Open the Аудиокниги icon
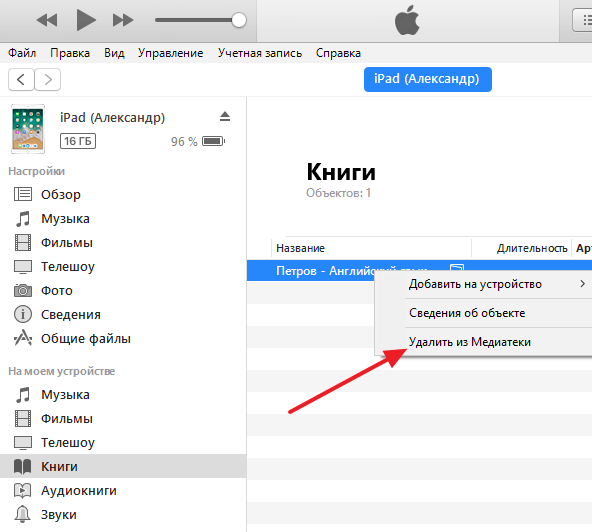 [x=23, y=490]
